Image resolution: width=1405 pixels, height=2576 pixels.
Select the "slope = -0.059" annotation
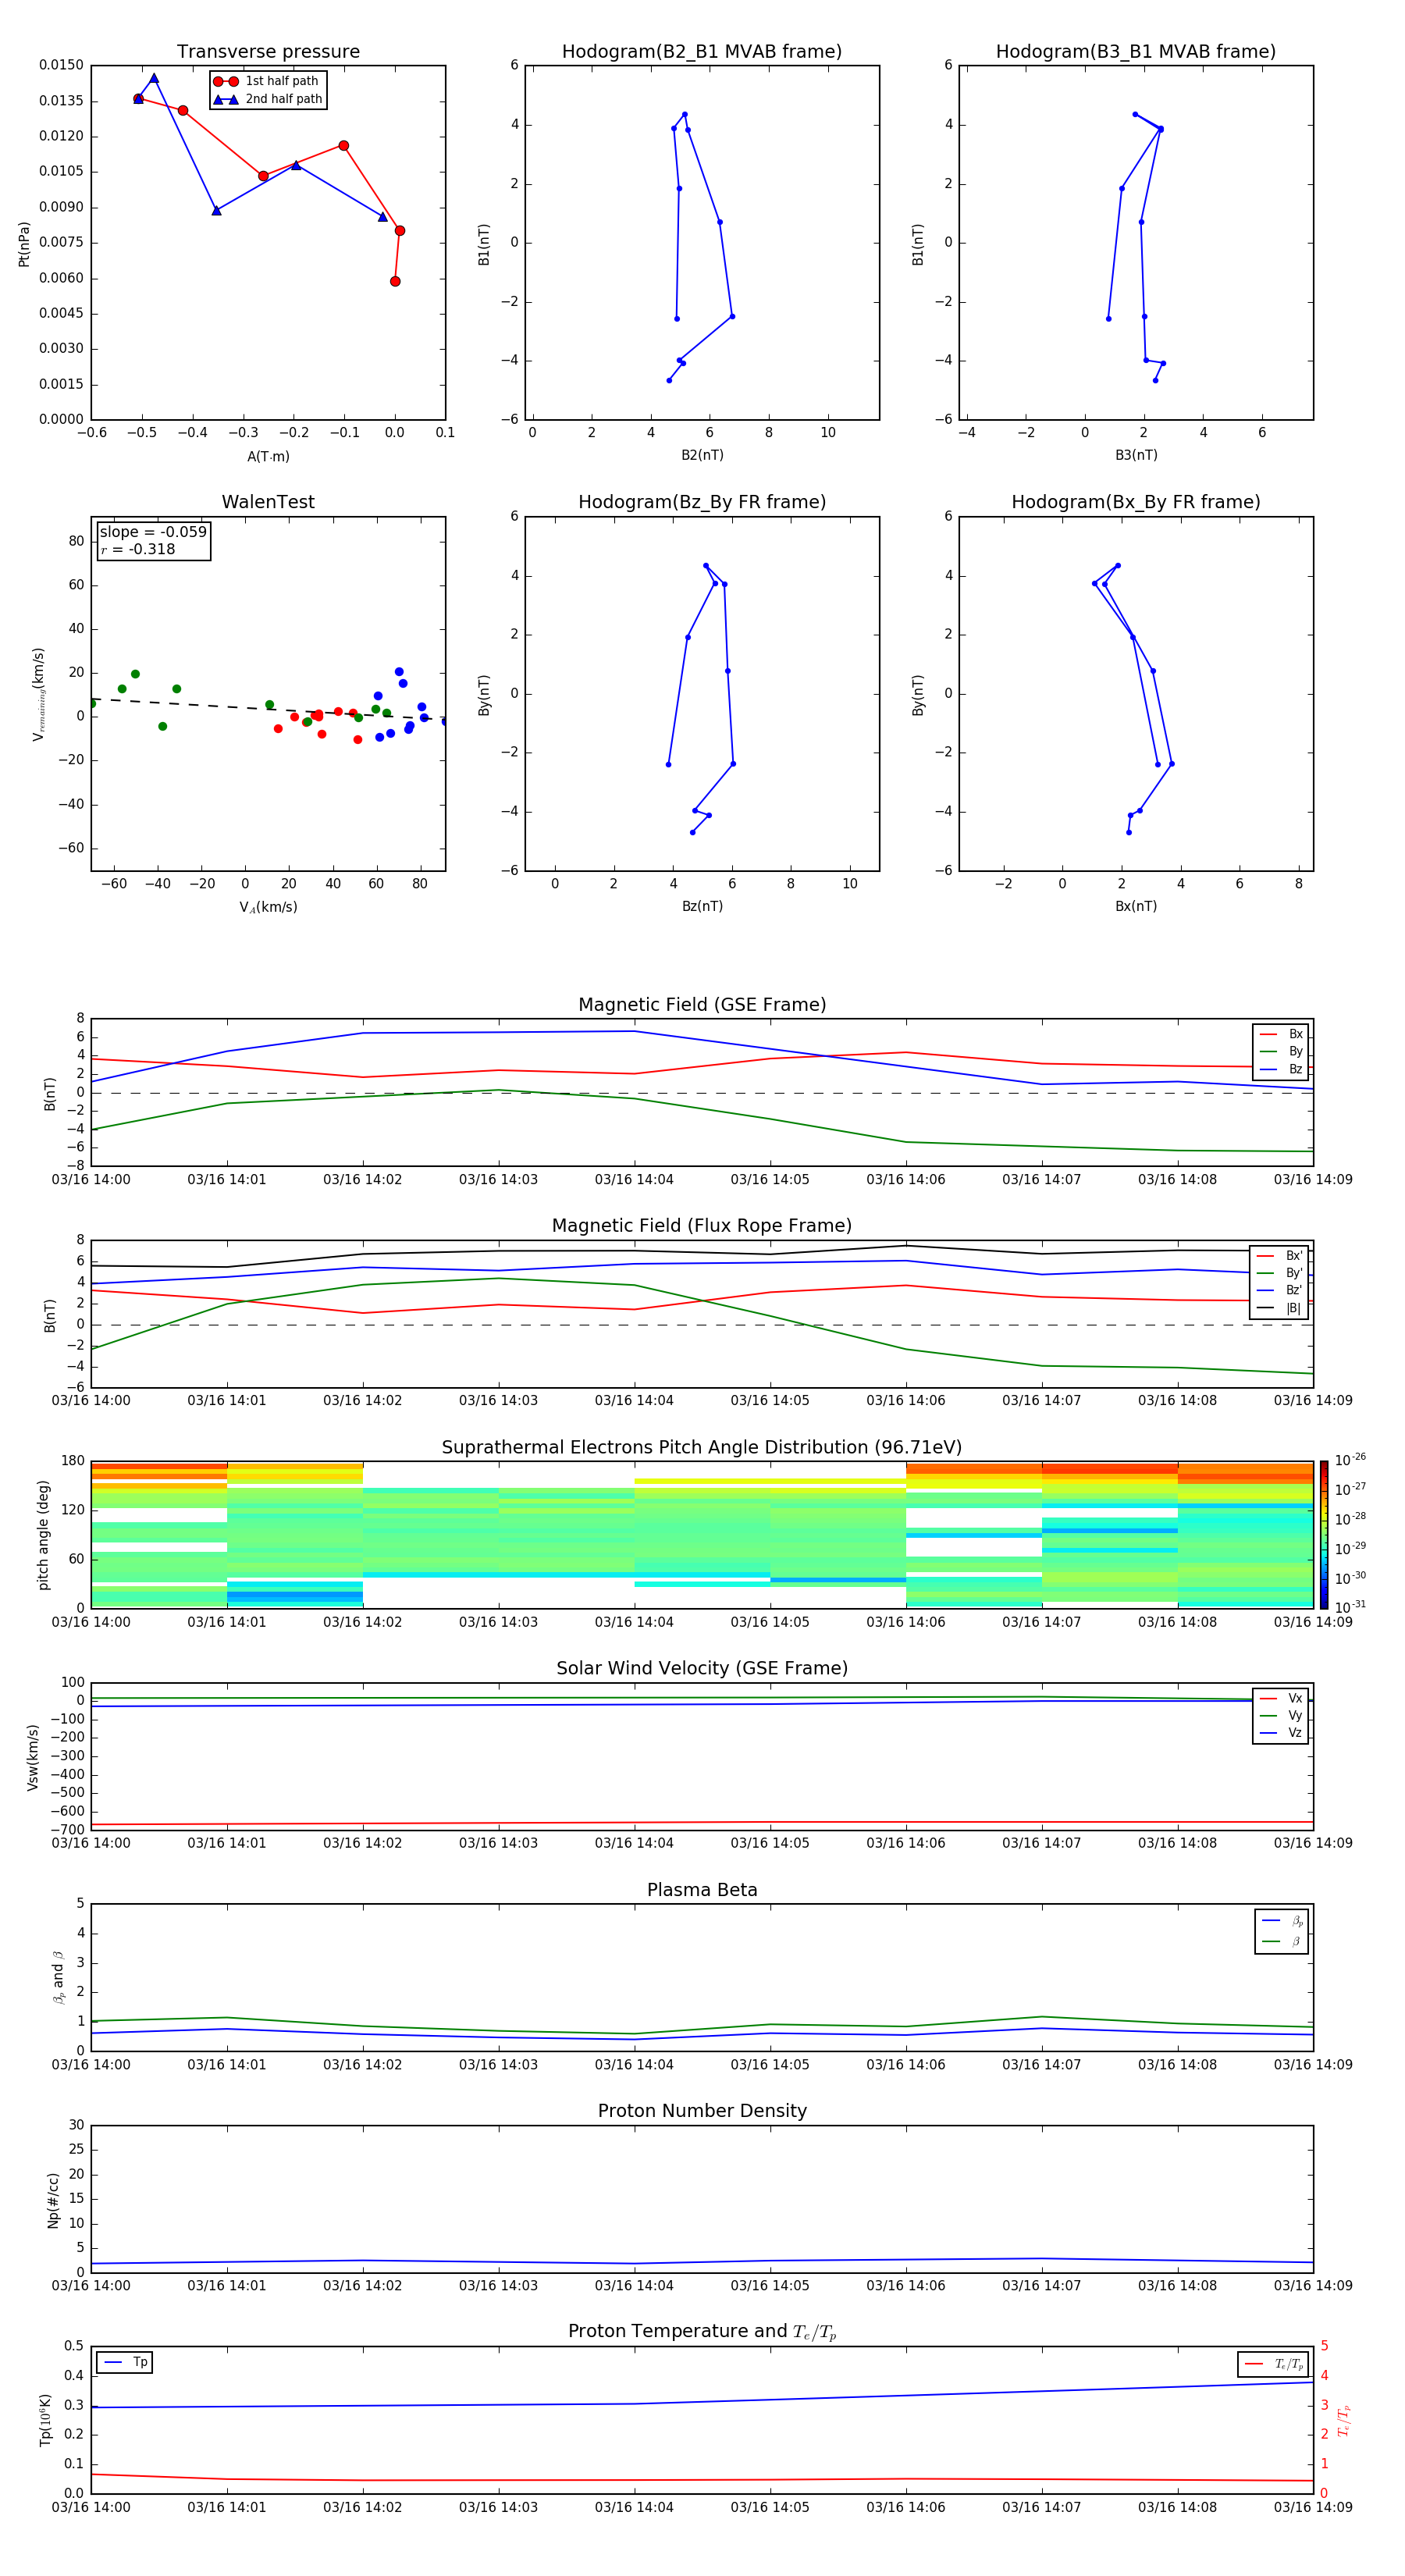tap(153, 532)
